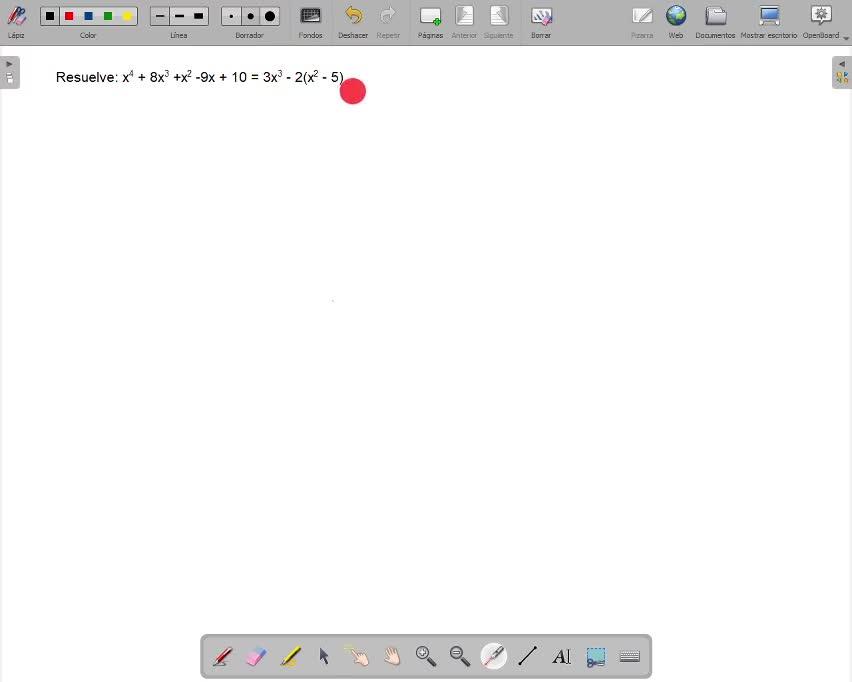Image resolution: width=852 pixels, height=682 pixels.
Task: Go to the Anterior page
Action: point(464,16)
